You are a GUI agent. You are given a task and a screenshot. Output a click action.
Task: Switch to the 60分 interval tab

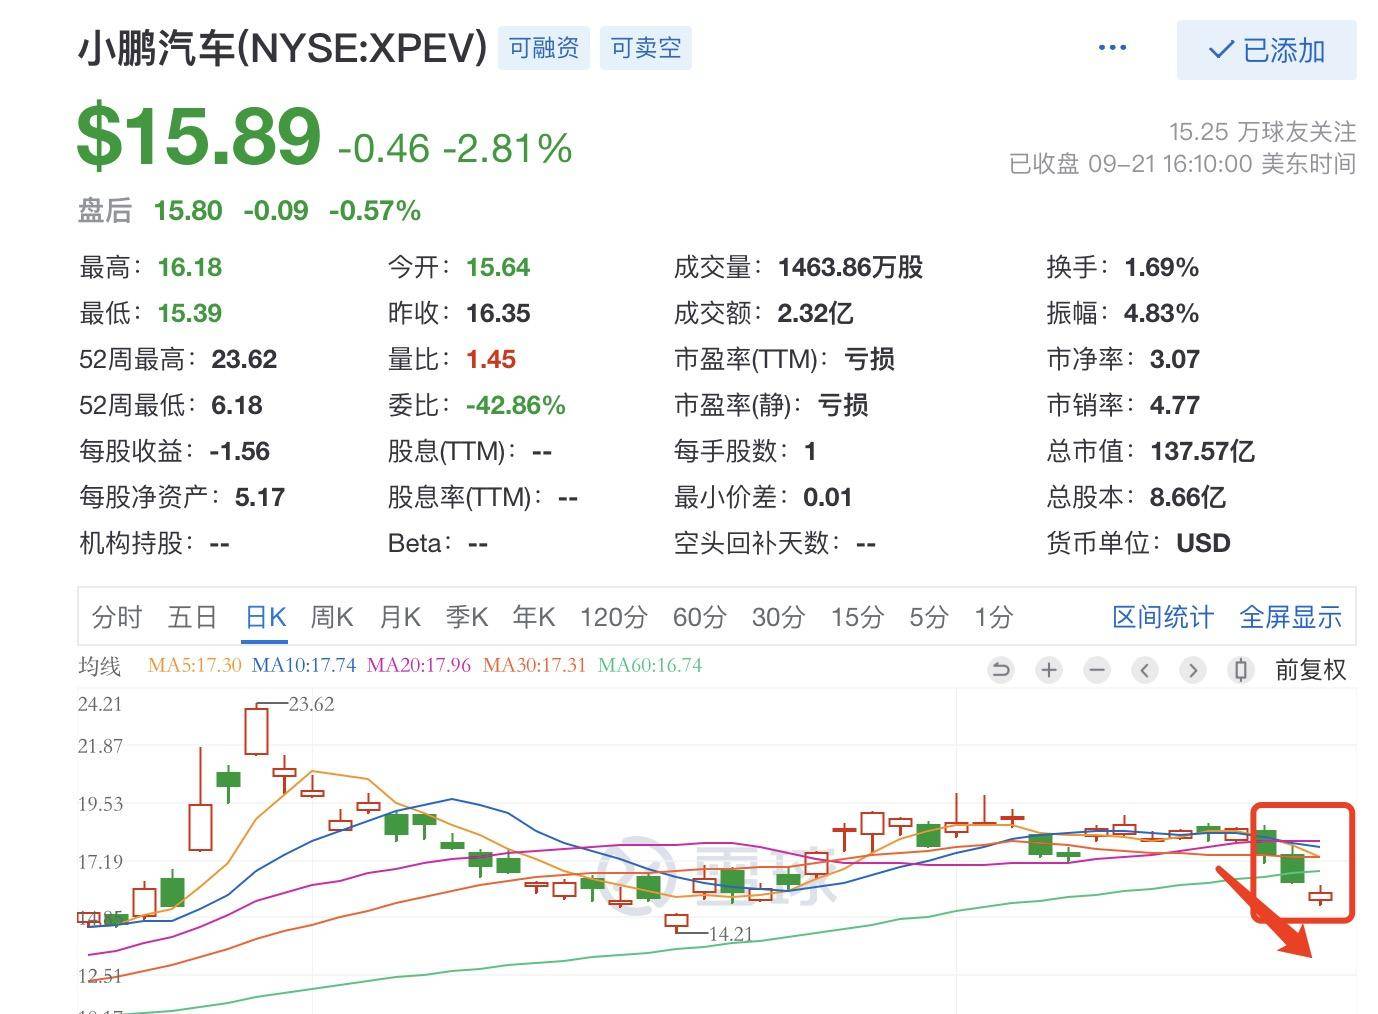699,617
